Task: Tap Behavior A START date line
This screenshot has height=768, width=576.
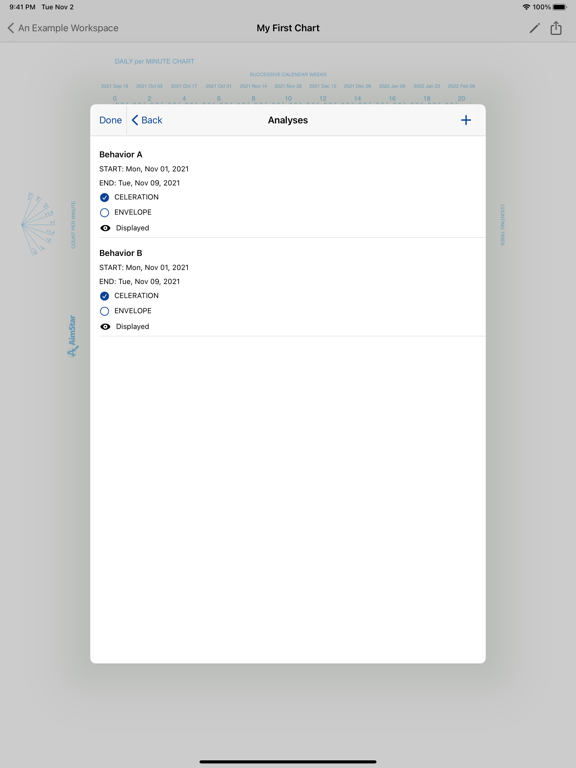Action: click(x=144, y=168)
